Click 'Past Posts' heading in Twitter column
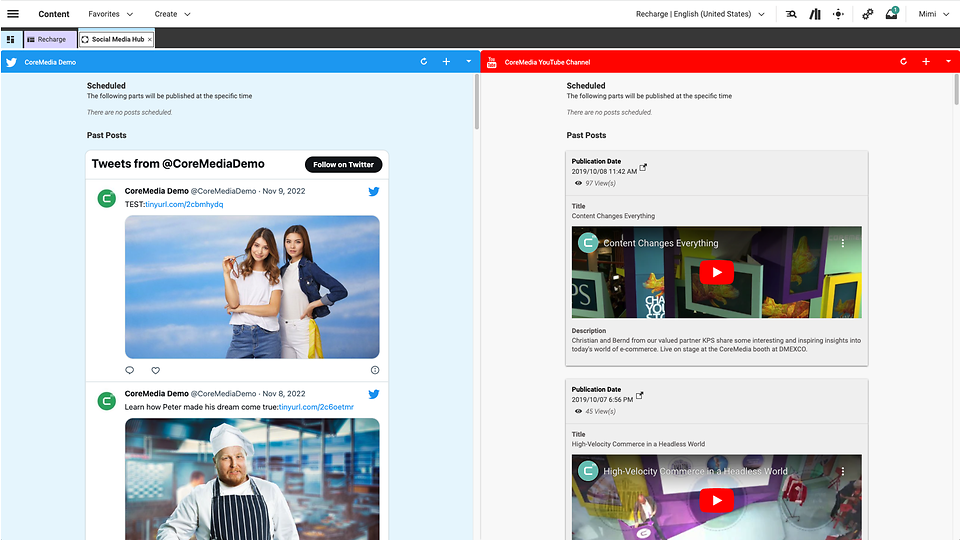Viewport: 960px width, 540px height. pos(107,135)
